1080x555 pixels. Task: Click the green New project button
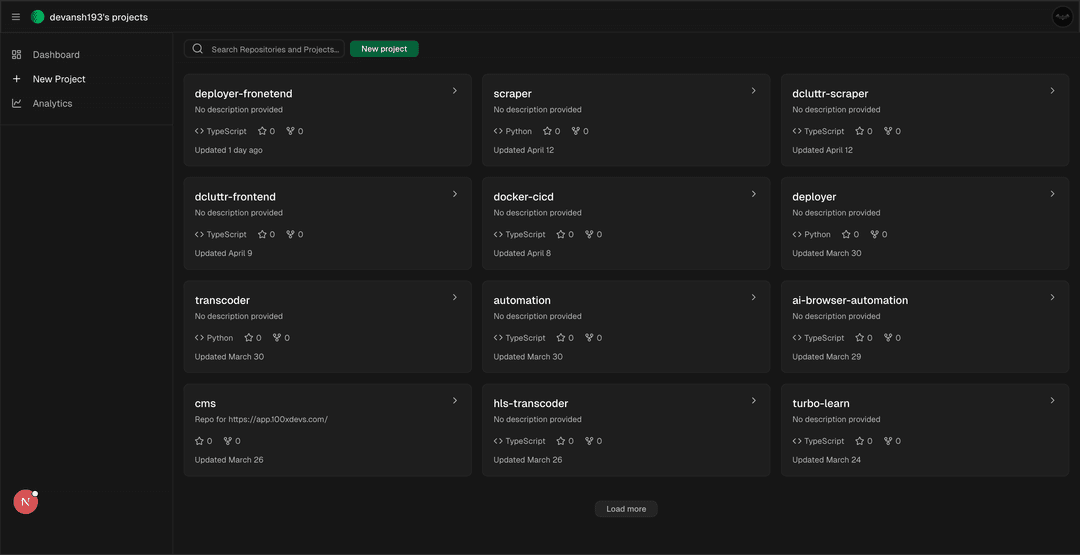click(x=384, y=49)
